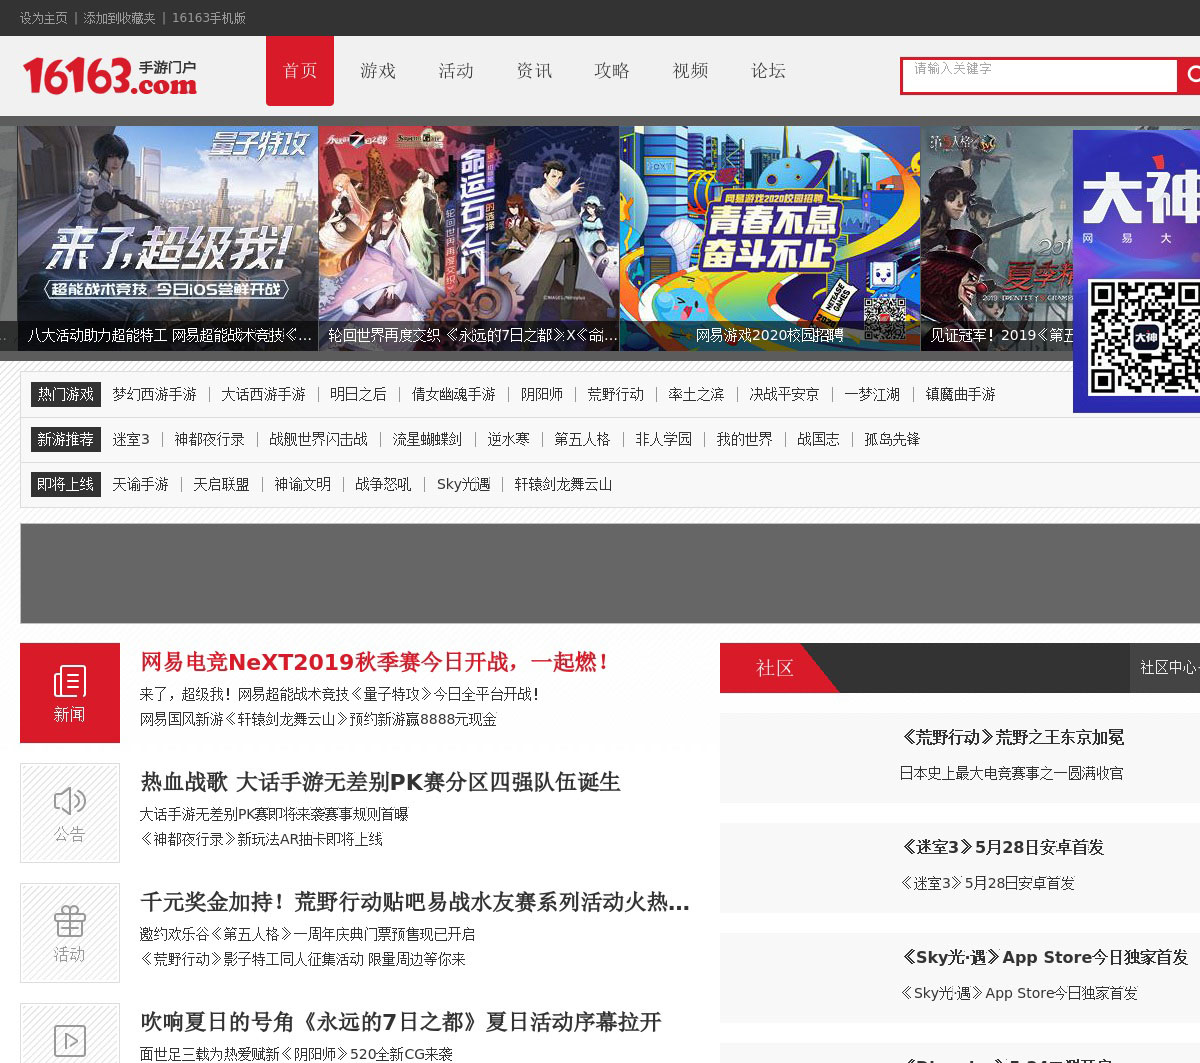
Task: Open the 梦幻西游手游 hot game link
Action: pyautogui.click(x=154, y=395)
